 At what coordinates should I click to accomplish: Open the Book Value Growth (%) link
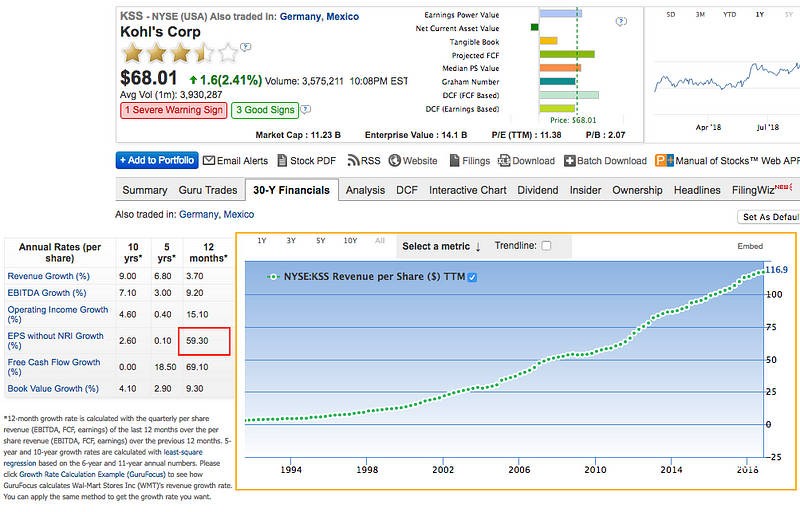pos(53,389)
